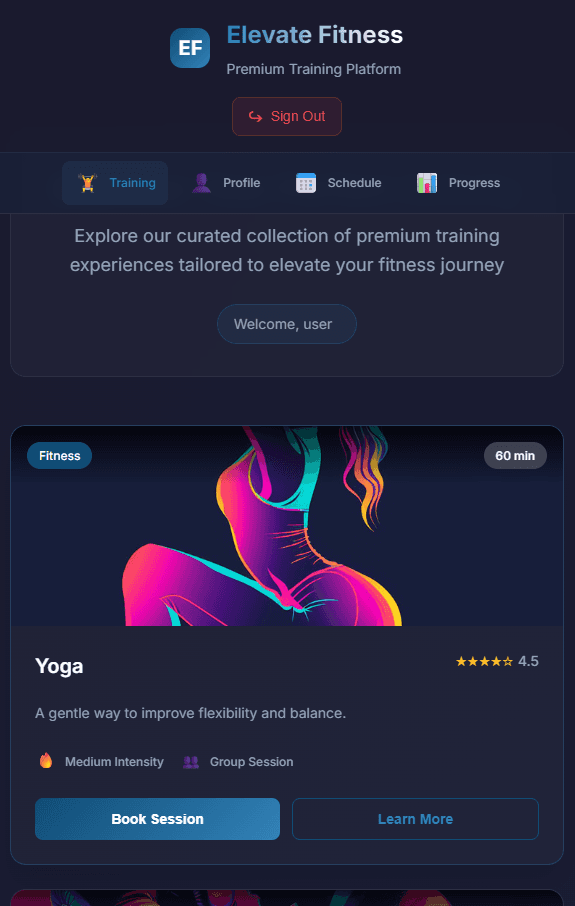Click Learn More for Yoga
575x906 pixels.
416,819
